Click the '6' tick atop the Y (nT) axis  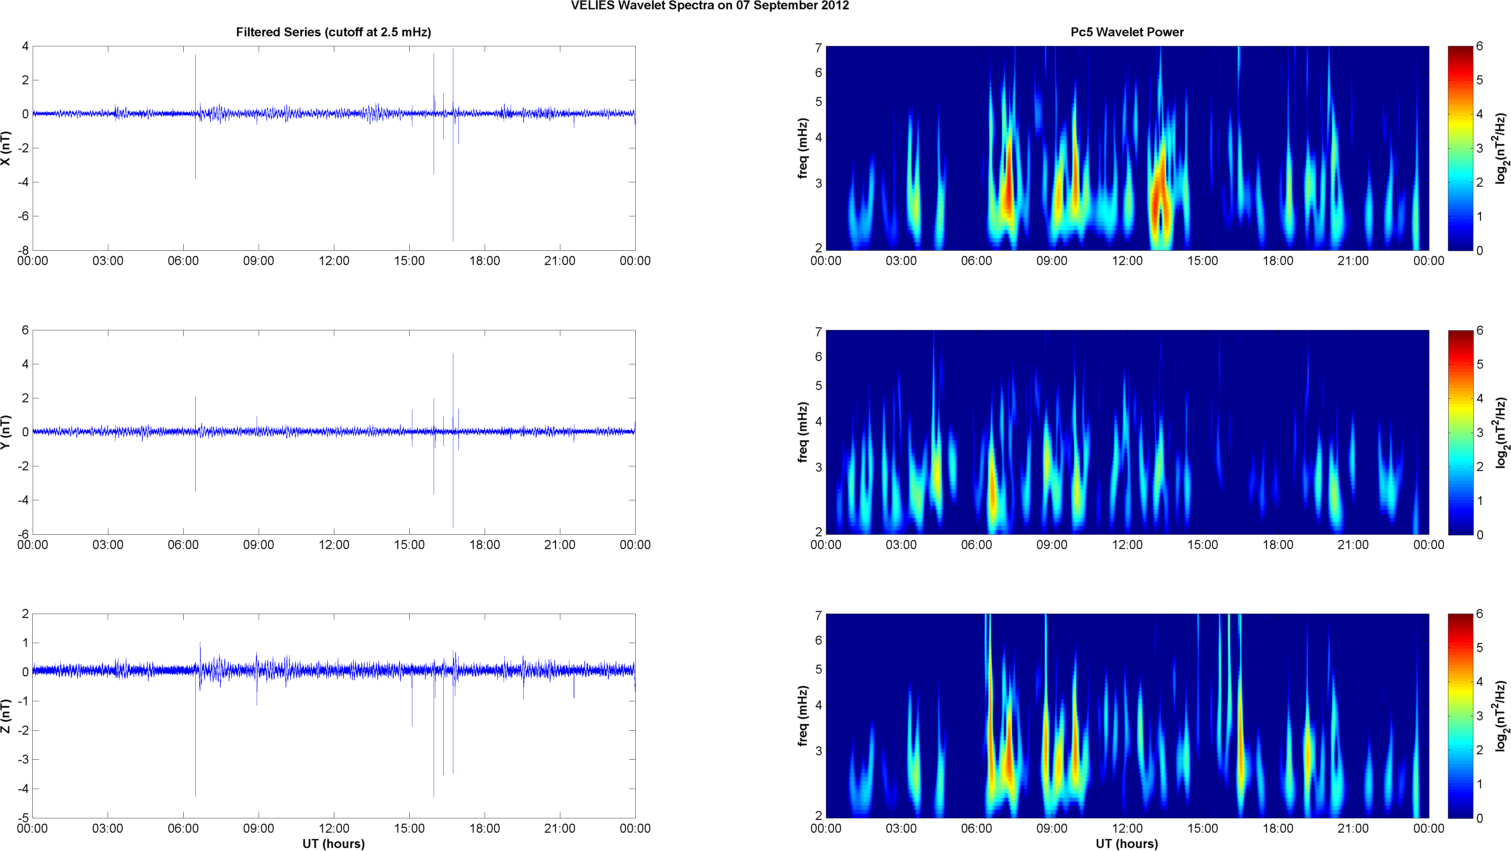pyautogui.click(x=25, y=330)
